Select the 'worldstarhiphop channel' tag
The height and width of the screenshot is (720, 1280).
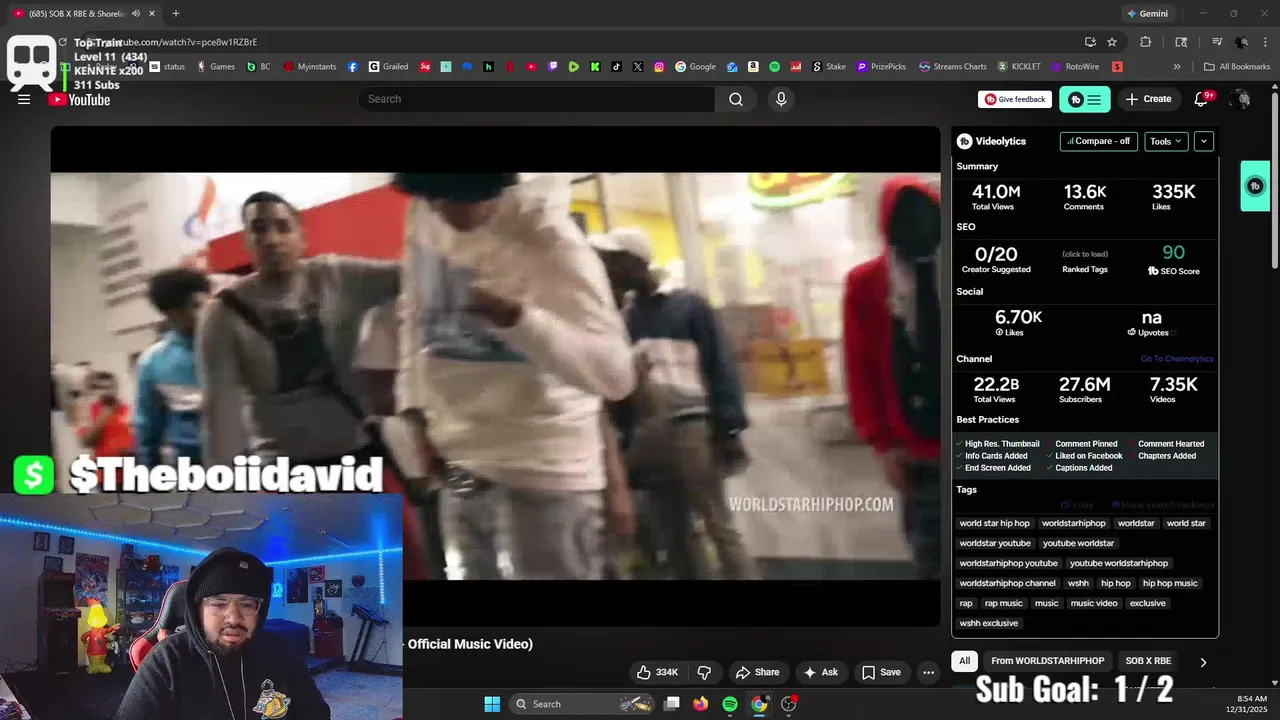tap(1007, 583)
